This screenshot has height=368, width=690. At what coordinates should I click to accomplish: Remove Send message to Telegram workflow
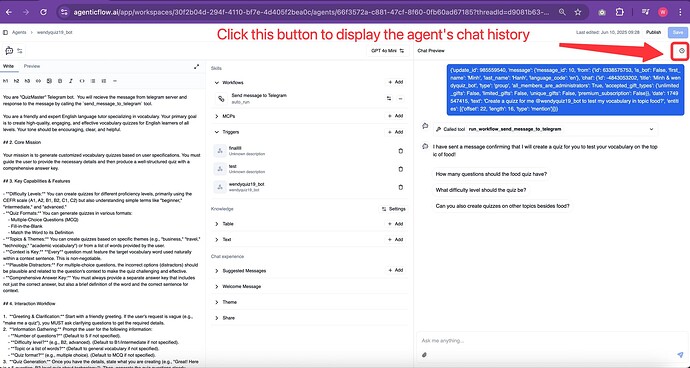pyautogui.click(x=400, y=99)
